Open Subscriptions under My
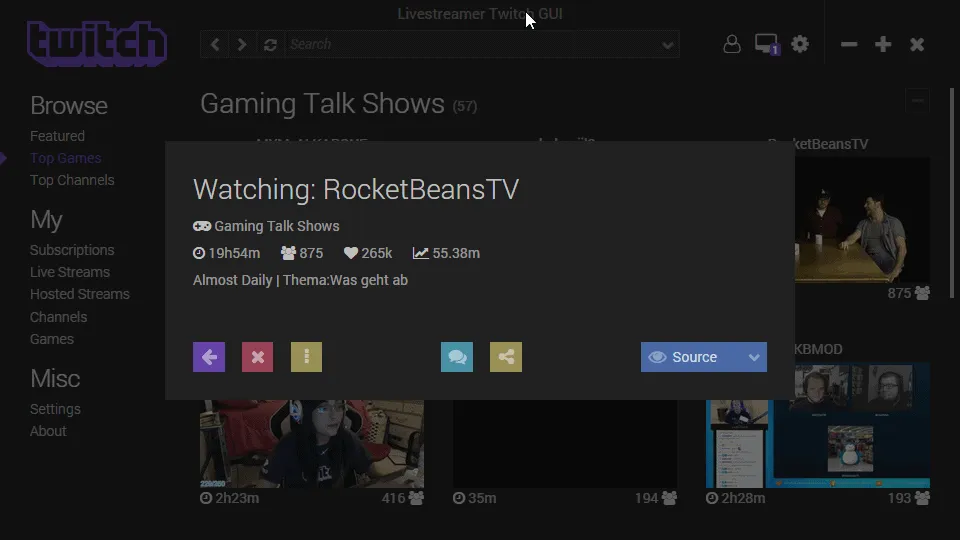 point(72,250)
